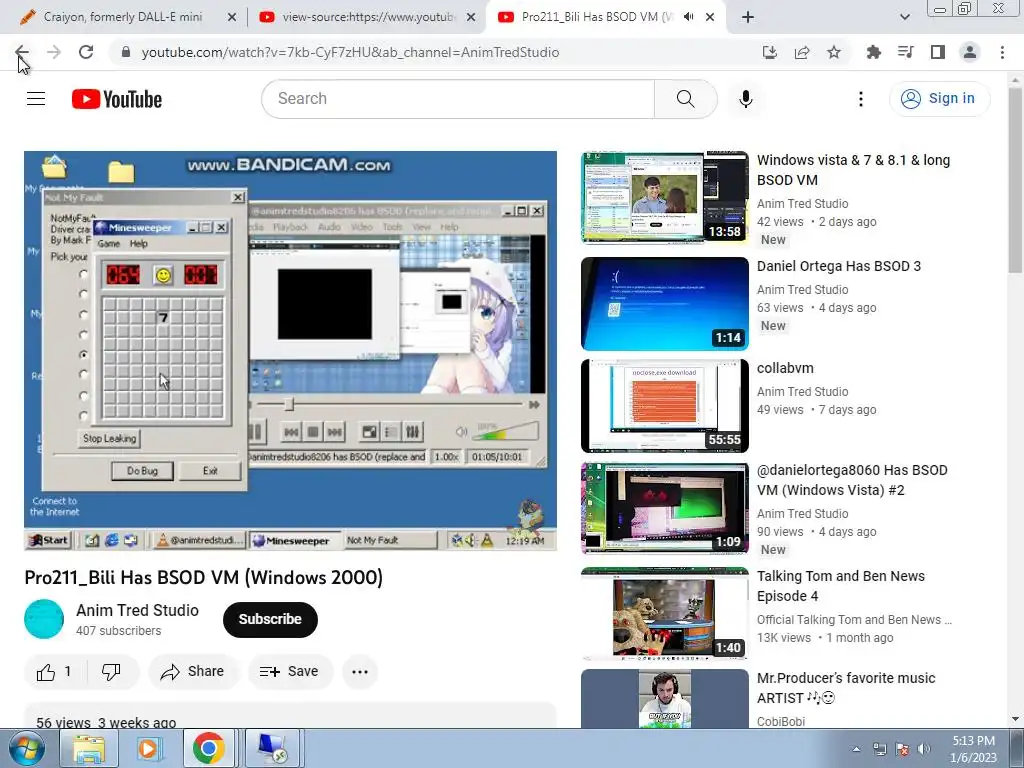This screenshot has width=1024, height=768.
Task: Click the Share button
Action: (x=193, y=671)
